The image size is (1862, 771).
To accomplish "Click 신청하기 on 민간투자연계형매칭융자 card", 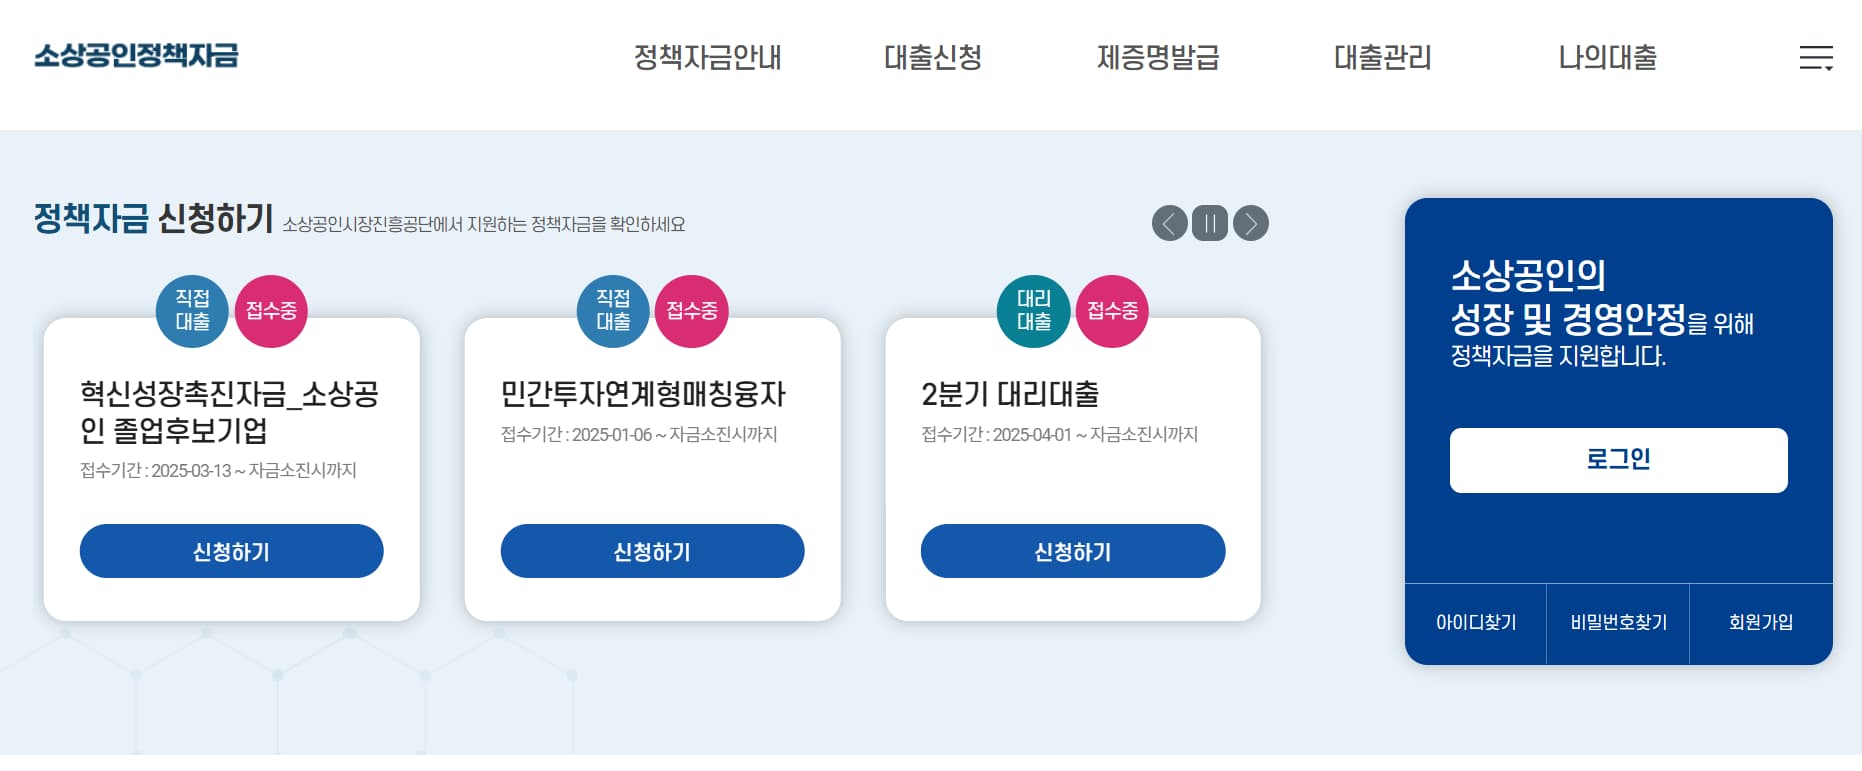I will pos(652,551).
